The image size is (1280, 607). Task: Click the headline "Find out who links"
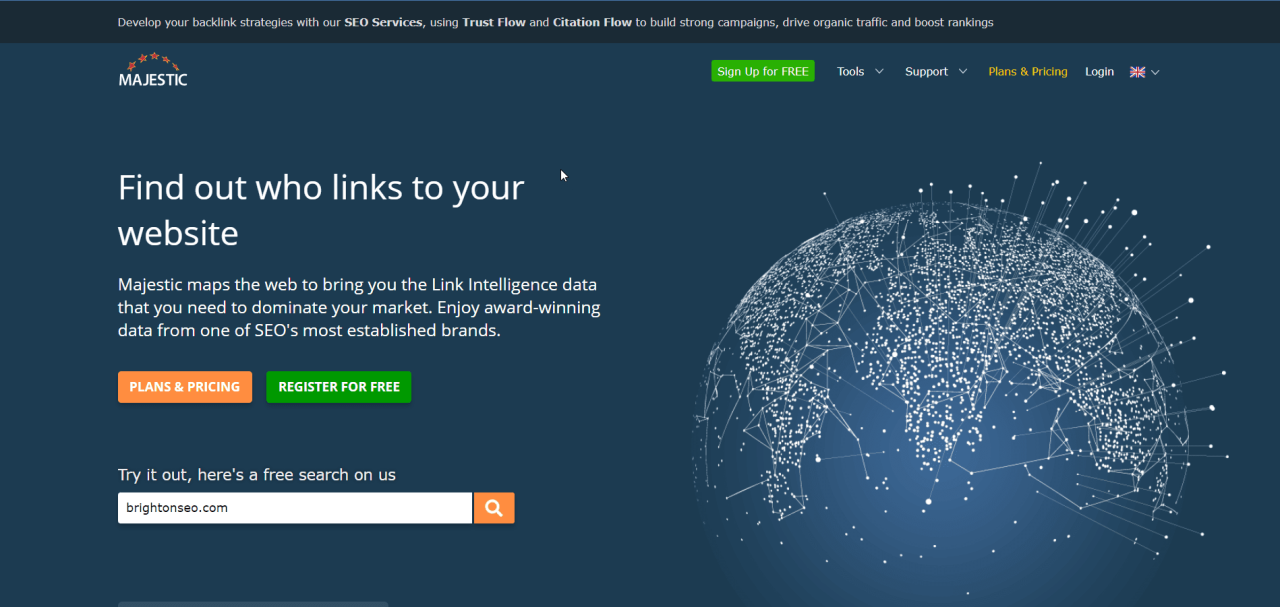click(321, 187)
